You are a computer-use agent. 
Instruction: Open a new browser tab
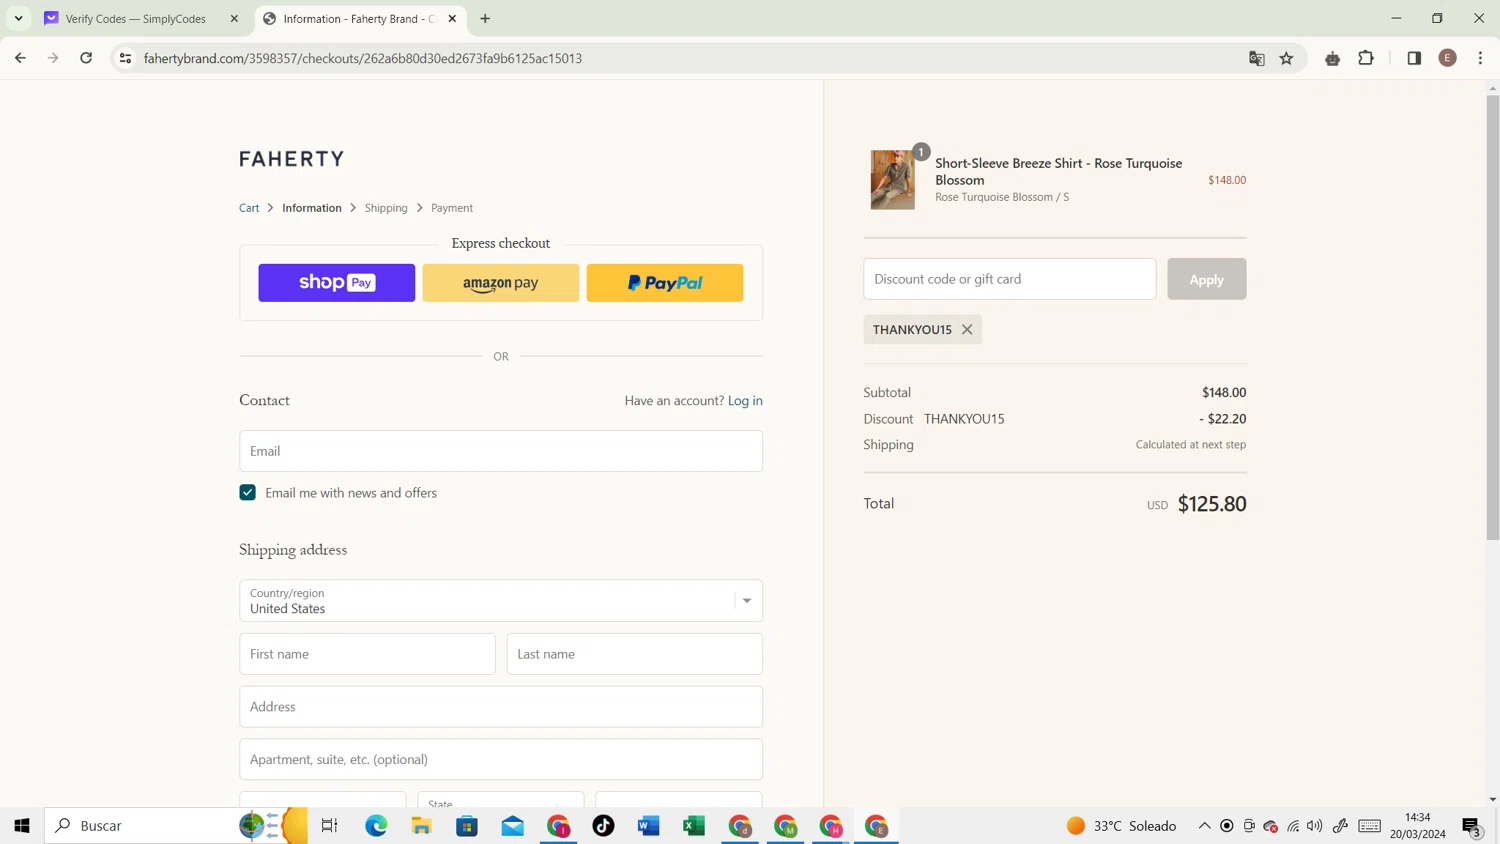click(x=485, y=18)
